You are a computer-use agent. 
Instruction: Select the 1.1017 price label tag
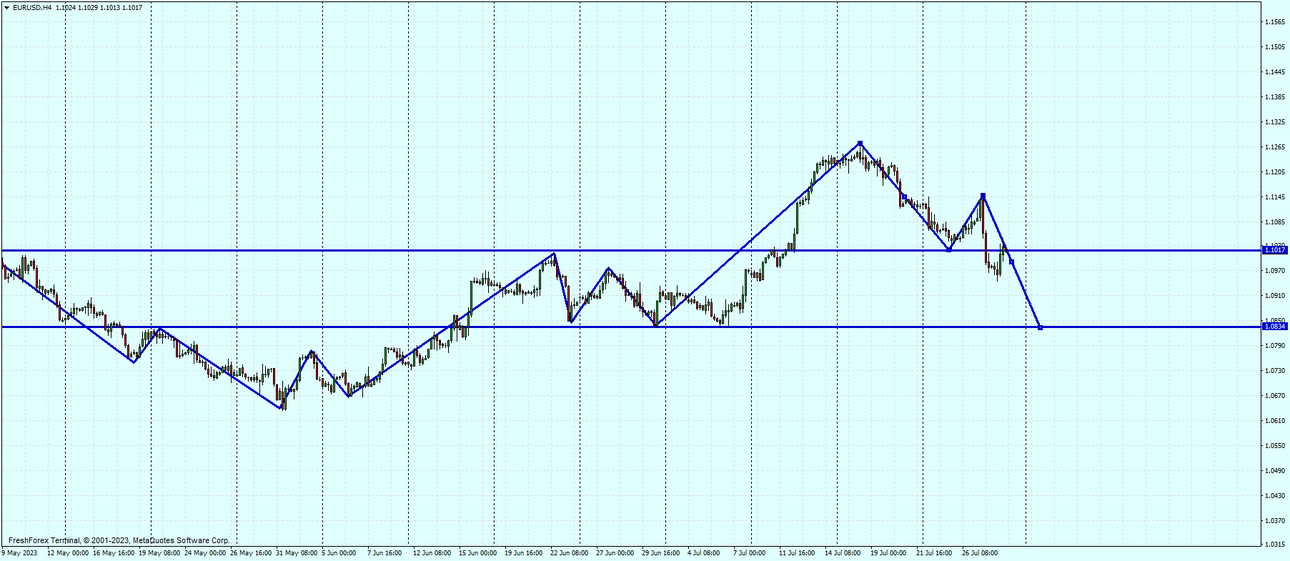click(1274, 250)
